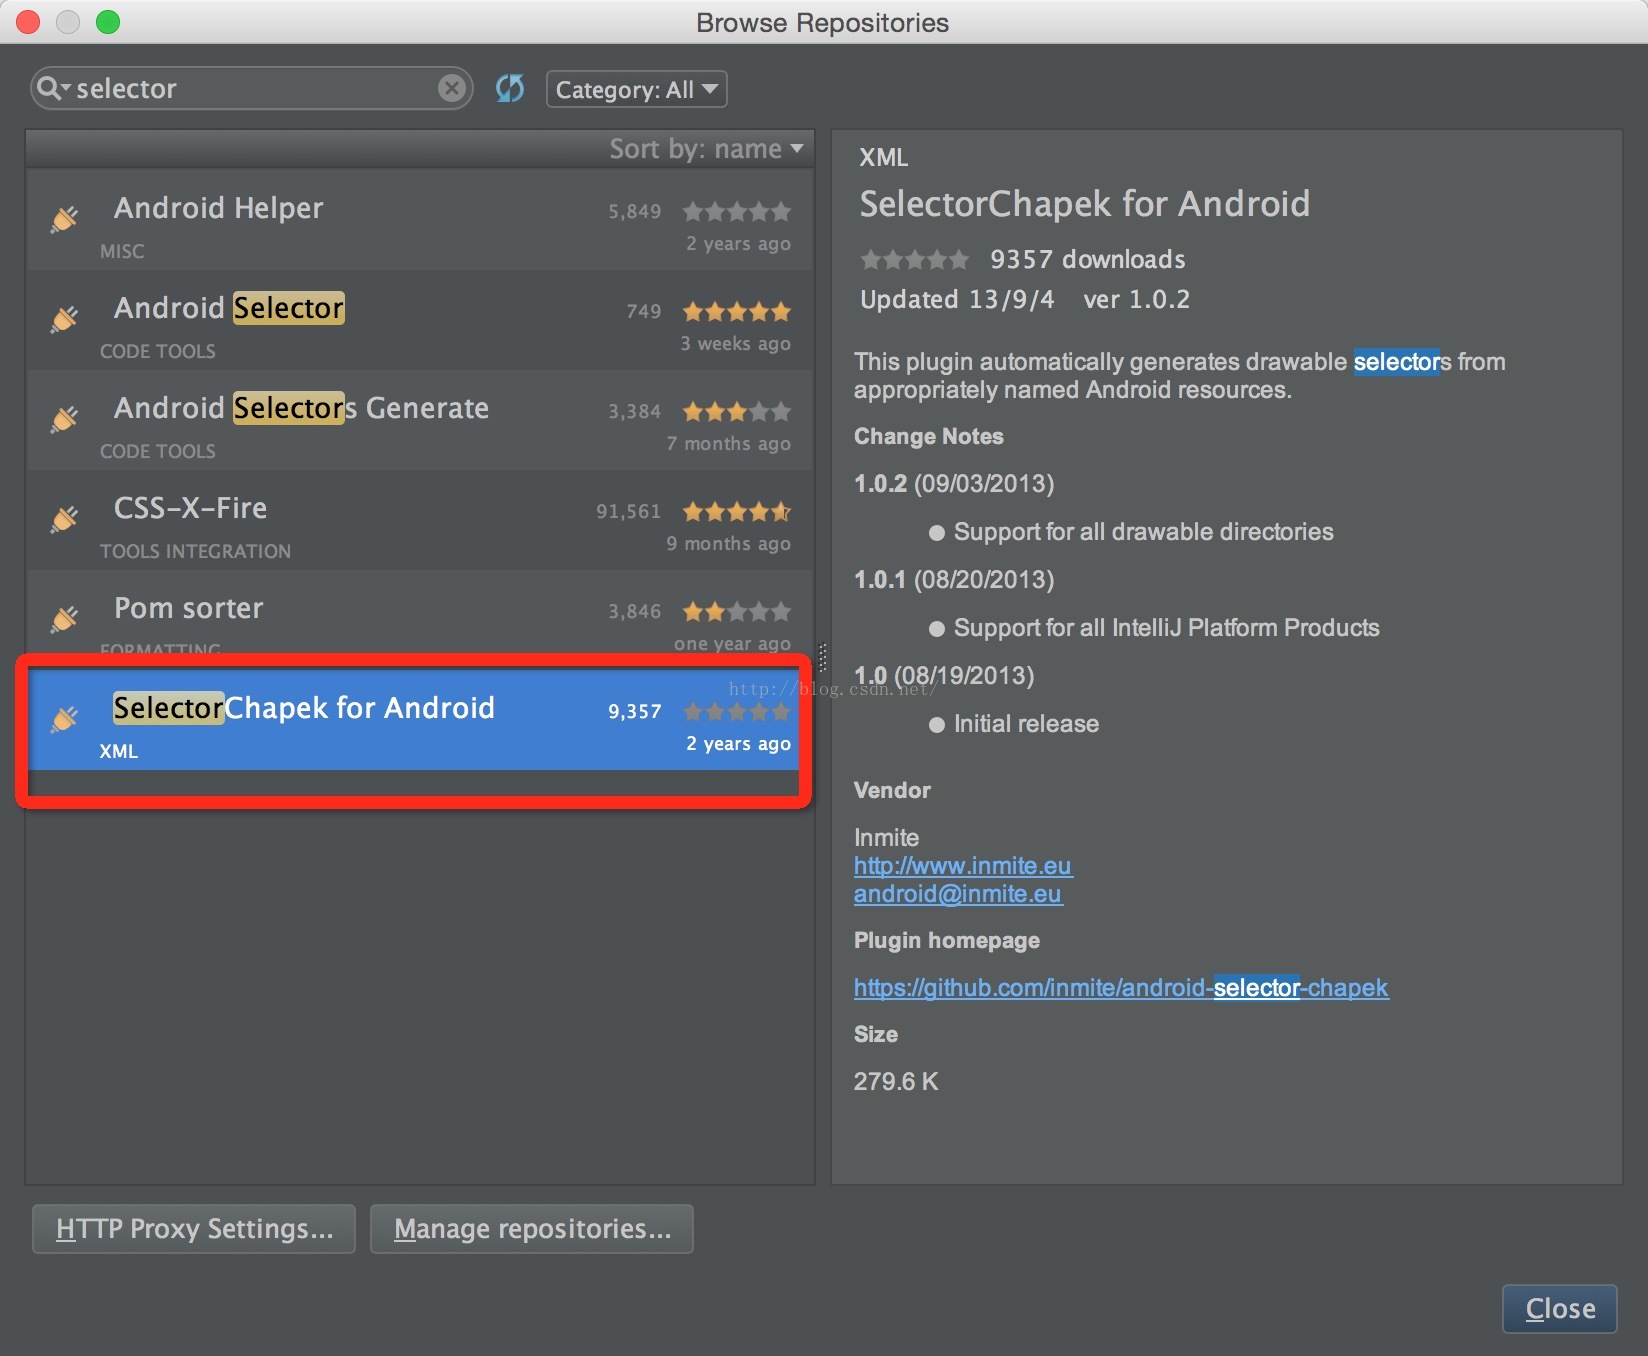Open the http://www.inmite.eu vendor link
1648x1356 pixels.
(x=963, y=866)
